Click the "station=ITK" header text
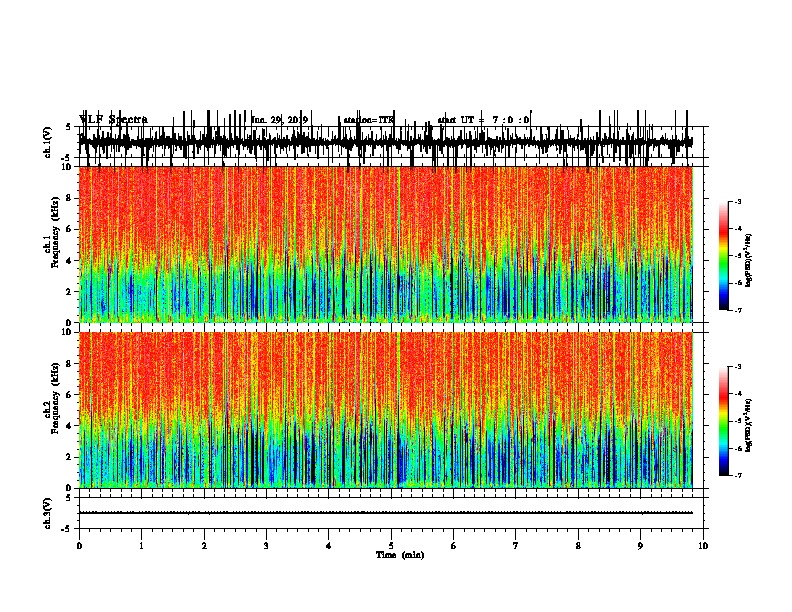The width and height of the screenshot is (792, 612). point(368,120)
